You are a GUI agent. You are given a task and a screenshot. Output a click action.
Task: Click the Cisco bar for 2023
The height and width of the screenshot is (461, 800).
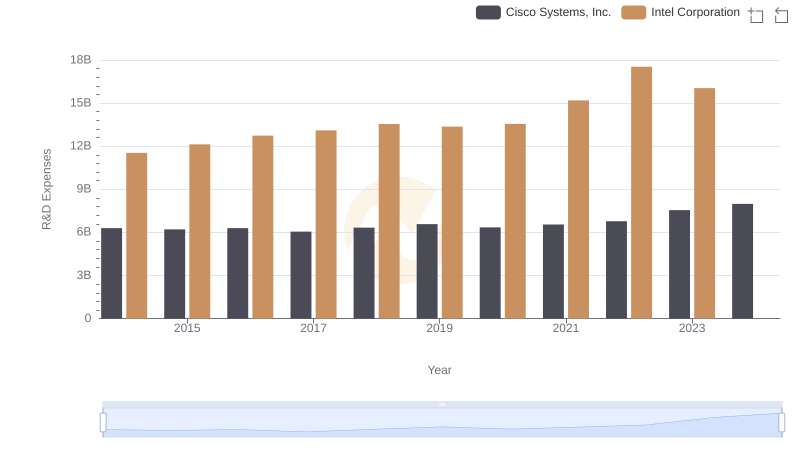point(680,265)
